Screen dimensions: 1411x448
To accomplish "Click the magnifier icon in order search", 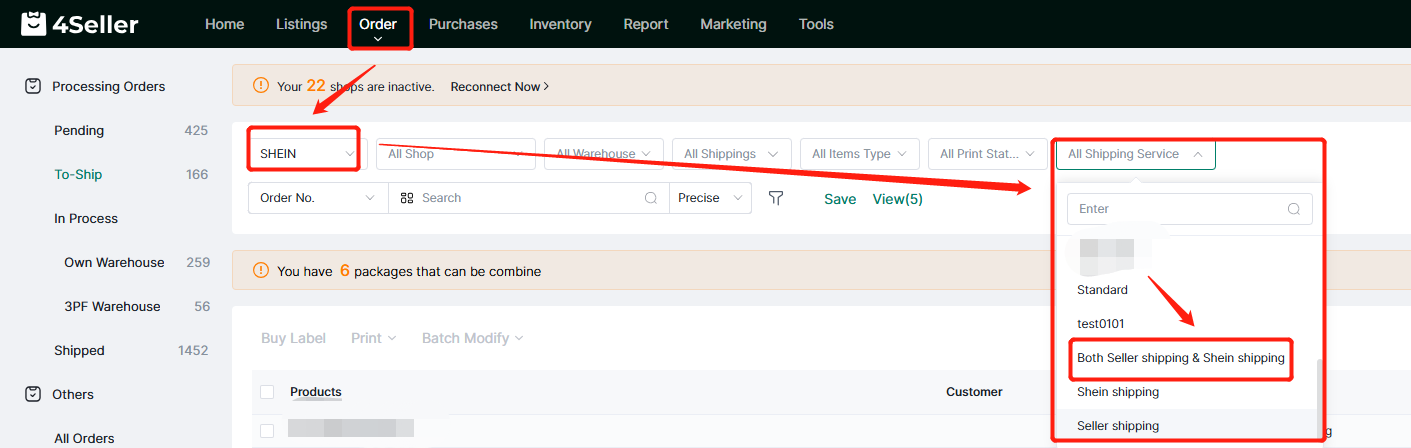I will pyautogui.click(x=651, y=198).
